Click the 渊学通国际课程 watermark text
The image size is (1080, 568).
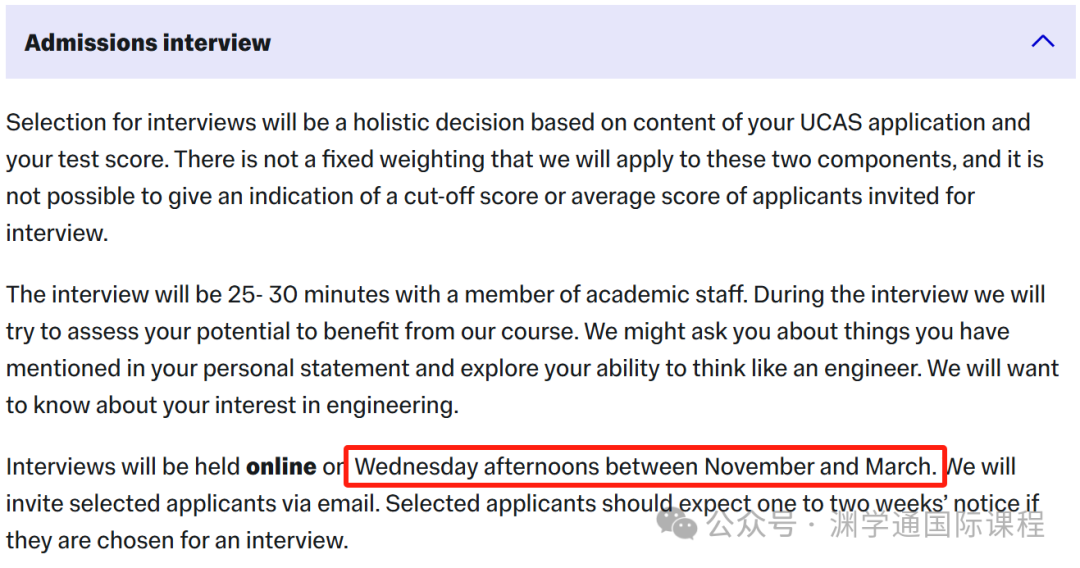tap(937, 524)
